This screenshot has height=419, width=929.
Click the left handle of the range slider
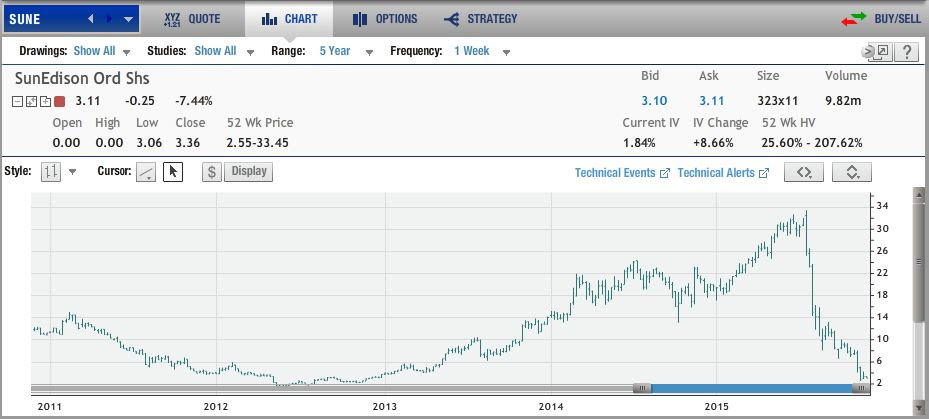[x=642, y=388]
